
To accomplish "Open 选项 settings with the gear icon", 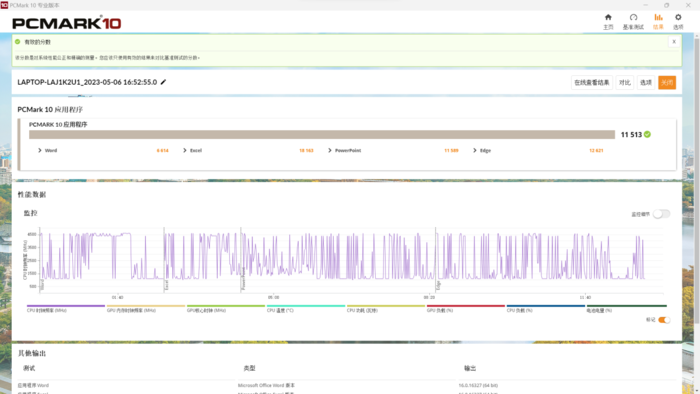I will pos(678,21).
